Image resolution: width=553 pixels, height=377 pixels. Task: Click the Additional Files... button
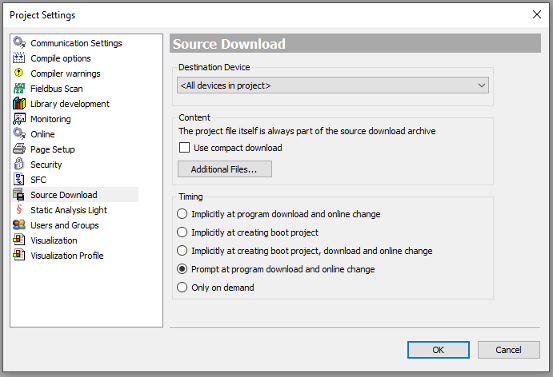pyautogui.click(x=225, y=169)
